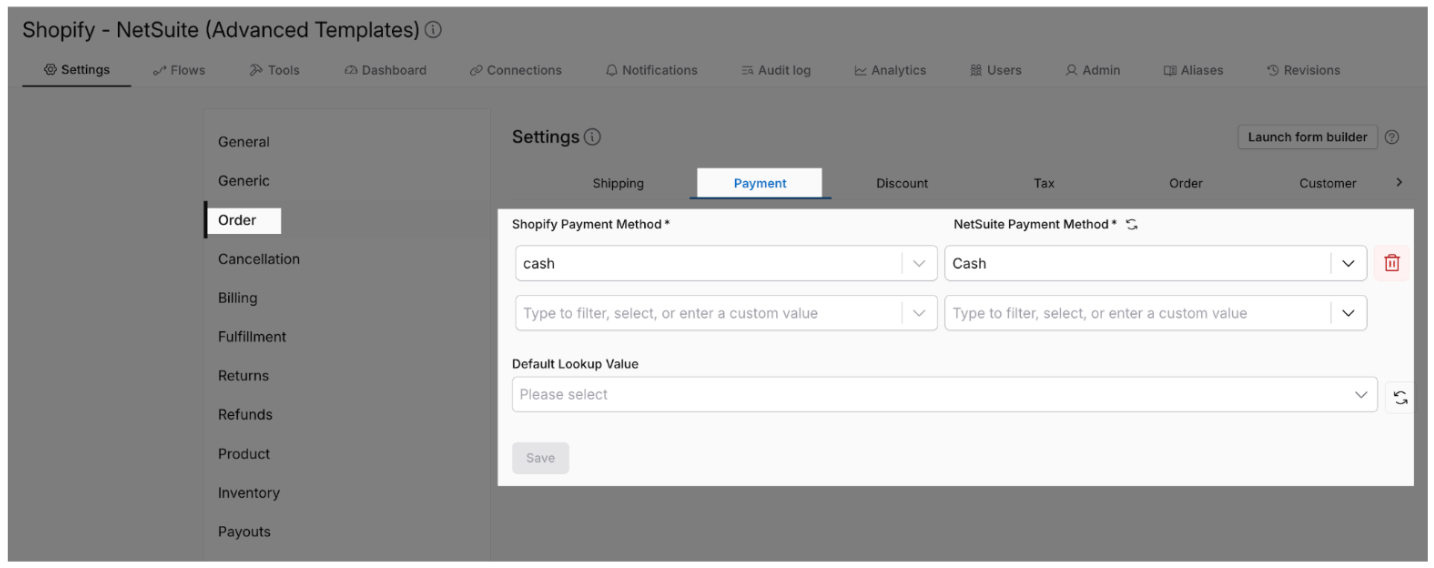The image size is (1434, 568).
Task: Open Fulfillment section in the sidebar
Action: tap(252, 337)
